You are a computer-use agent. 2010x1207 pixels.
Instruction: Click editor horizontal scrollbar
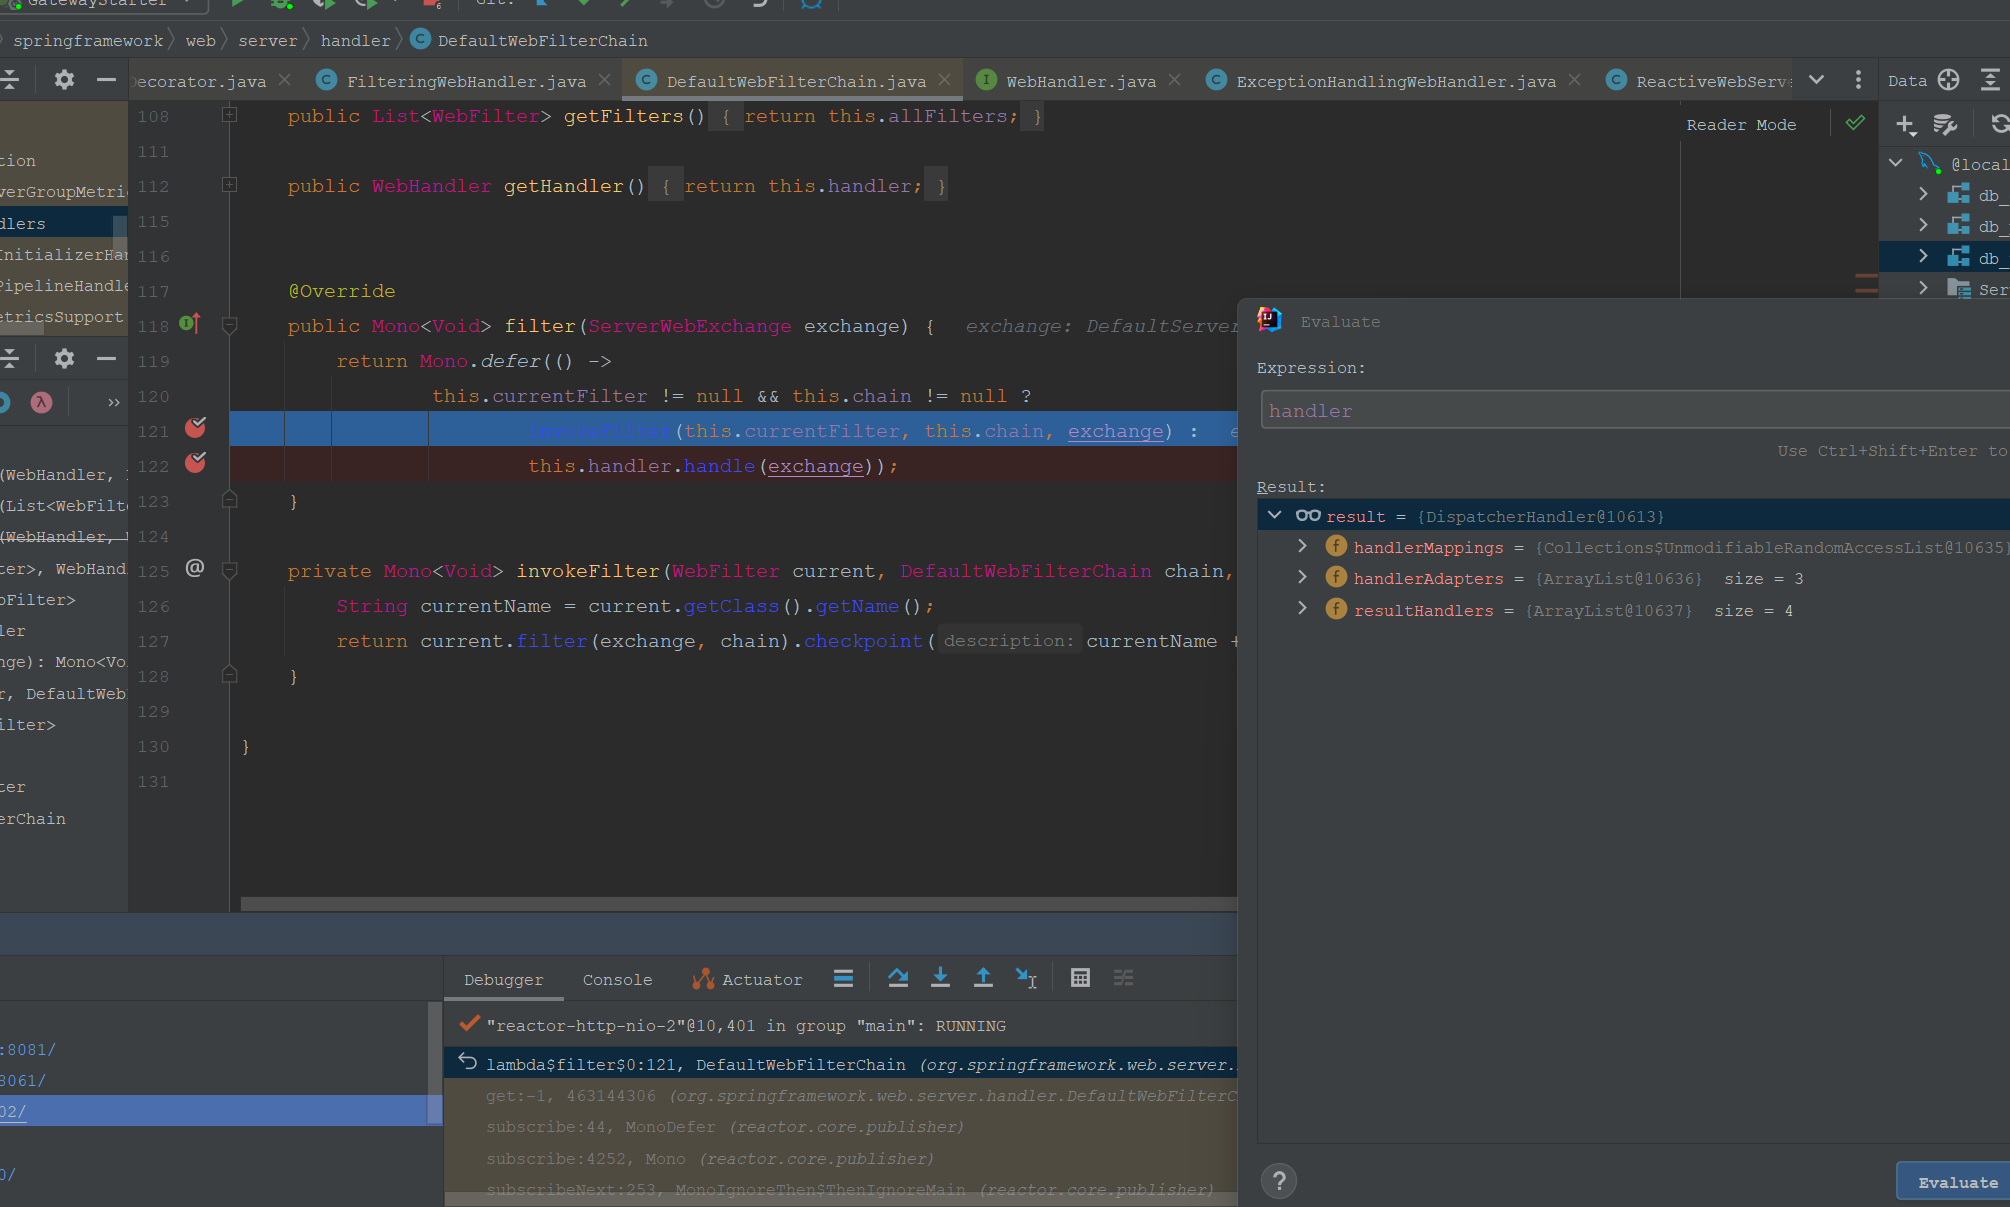pyautogui.click(x=739, y=903)
